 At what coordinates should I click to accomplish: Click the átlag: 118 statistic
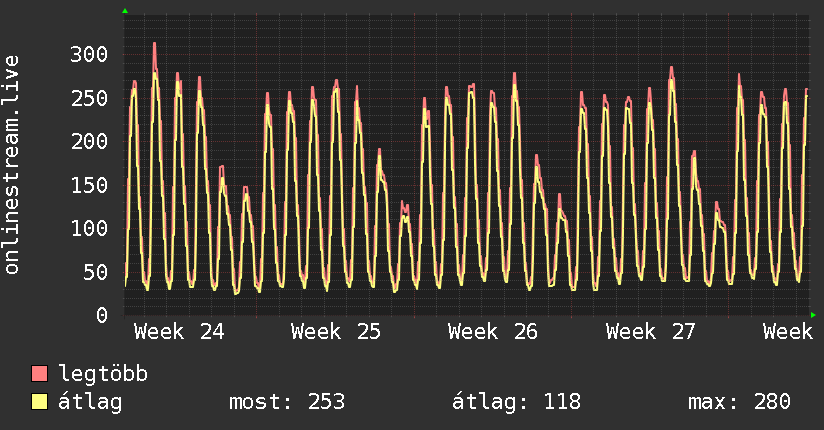[x=517, y=402]
